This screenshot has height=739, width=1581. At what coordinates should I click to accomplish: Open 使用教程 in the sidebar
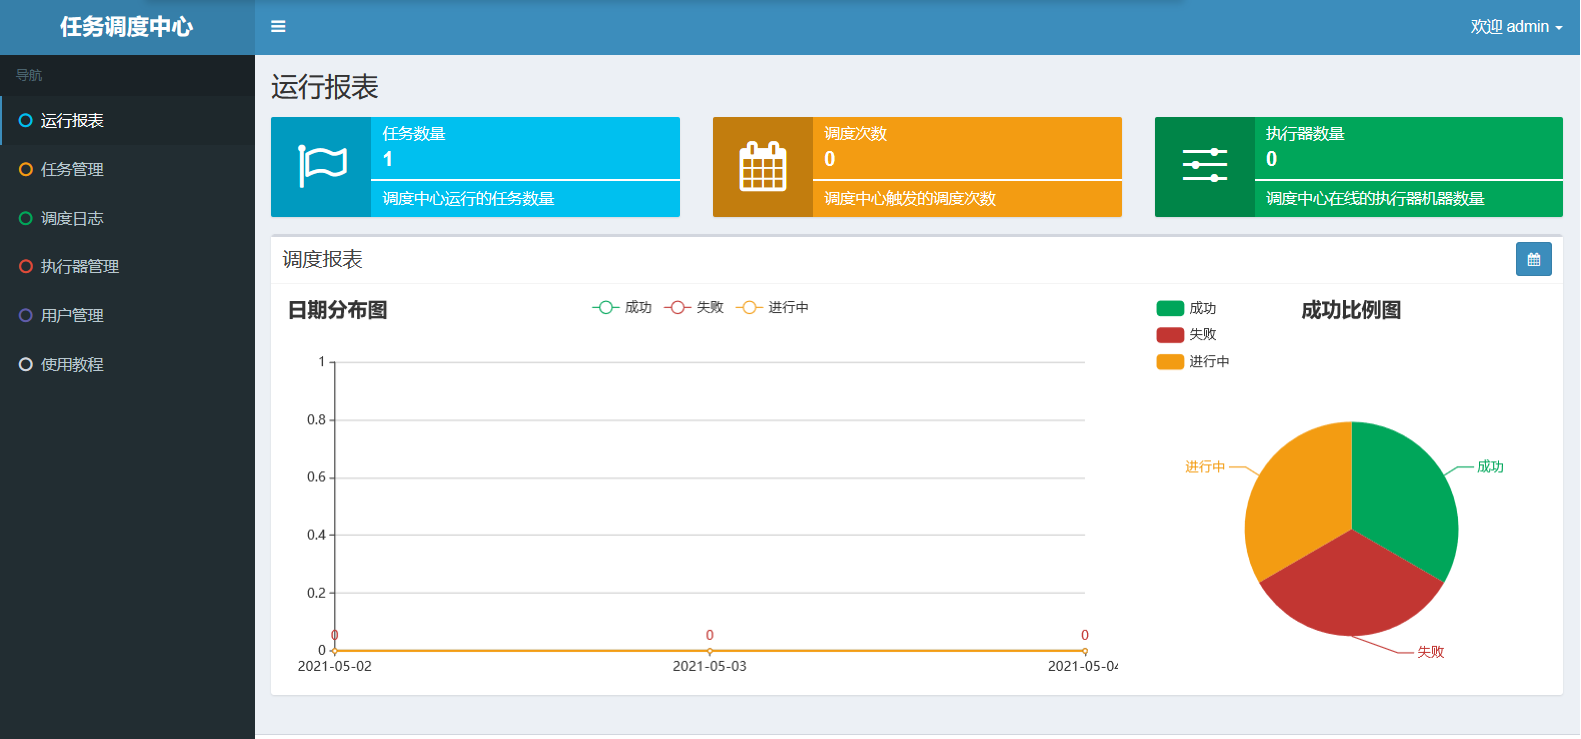128,364
